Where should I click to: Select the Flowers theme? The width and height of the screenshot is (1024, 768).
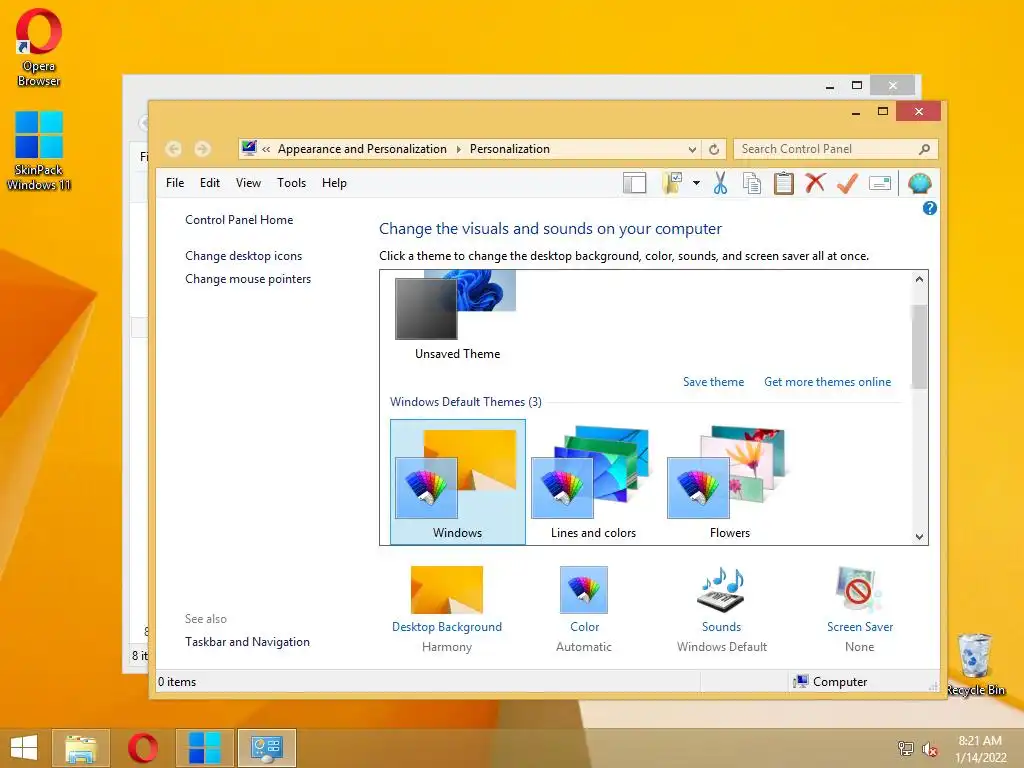(x=729, y=482)
